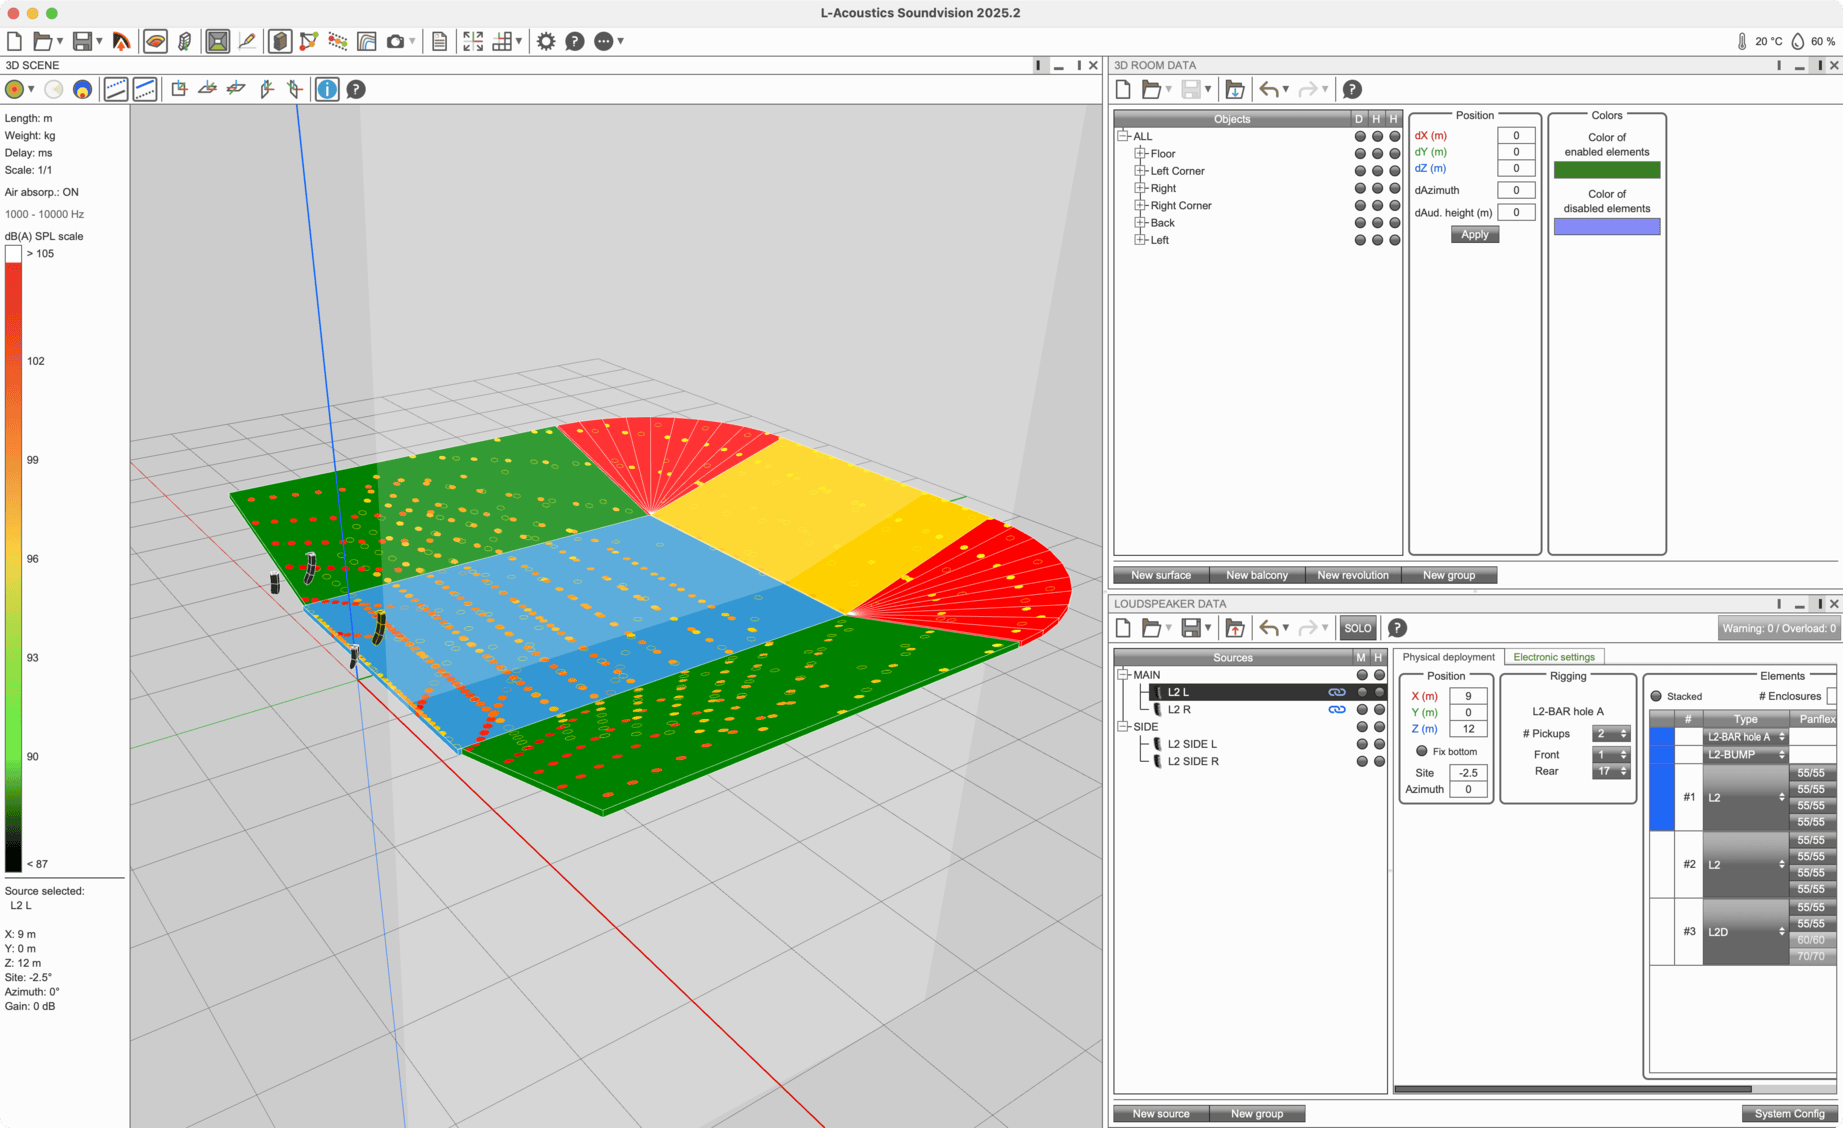The image size is (1843, 1128).
Task: Open the report document icon
Action: point(439,41)
